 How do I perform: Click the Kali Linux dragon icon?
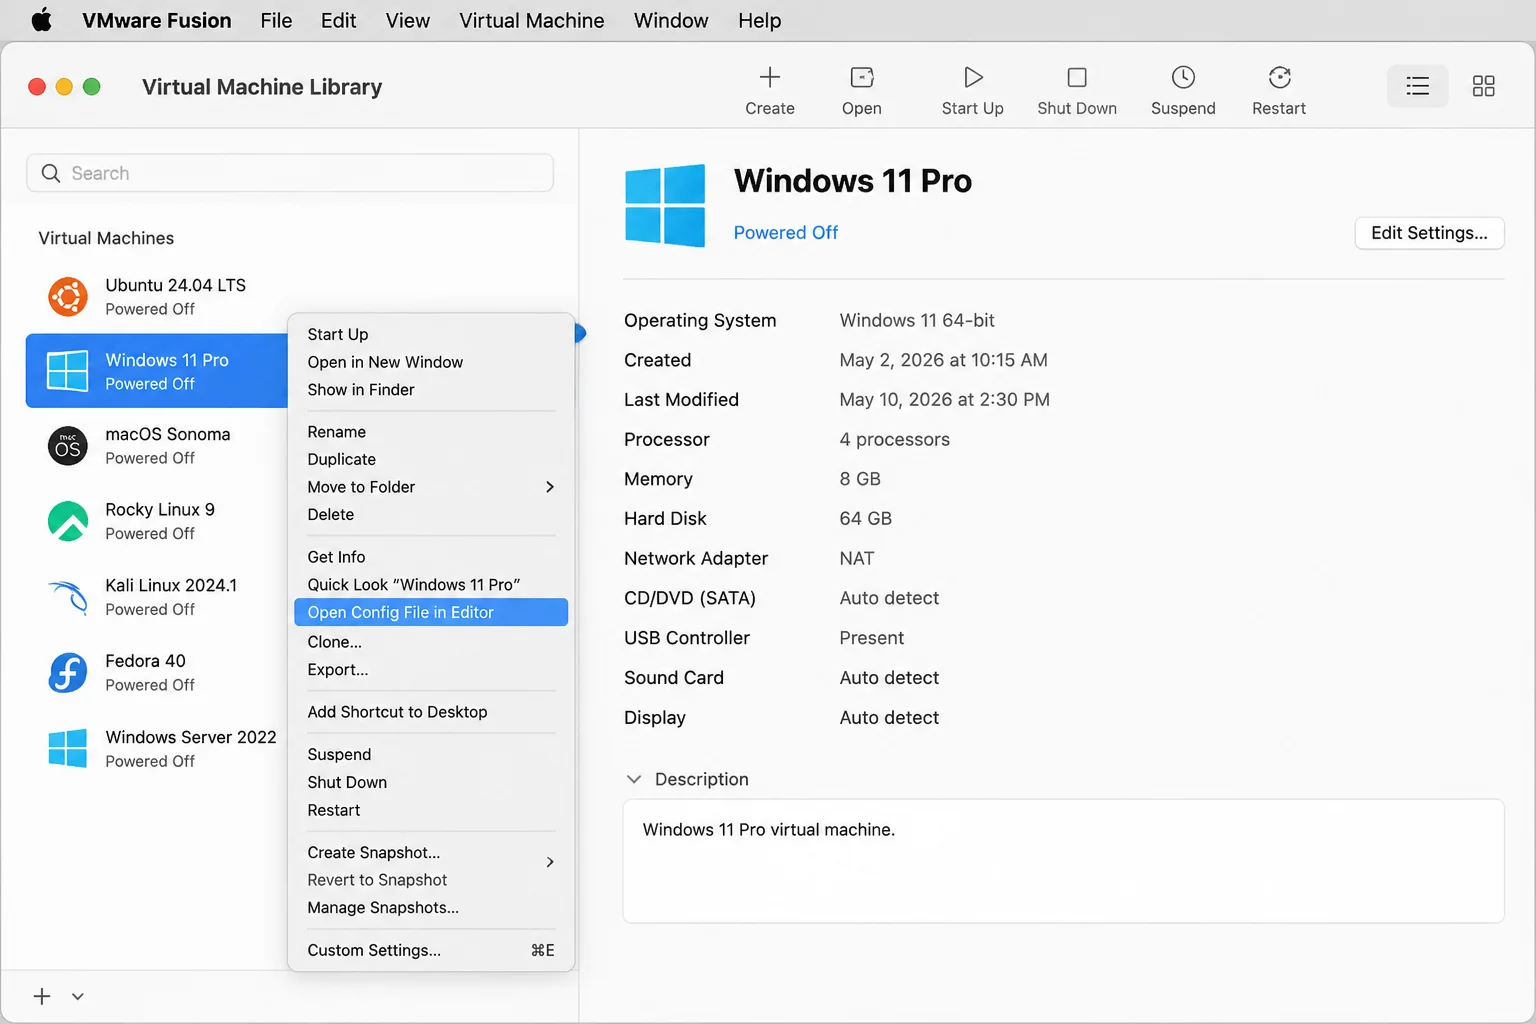[68, 597]
